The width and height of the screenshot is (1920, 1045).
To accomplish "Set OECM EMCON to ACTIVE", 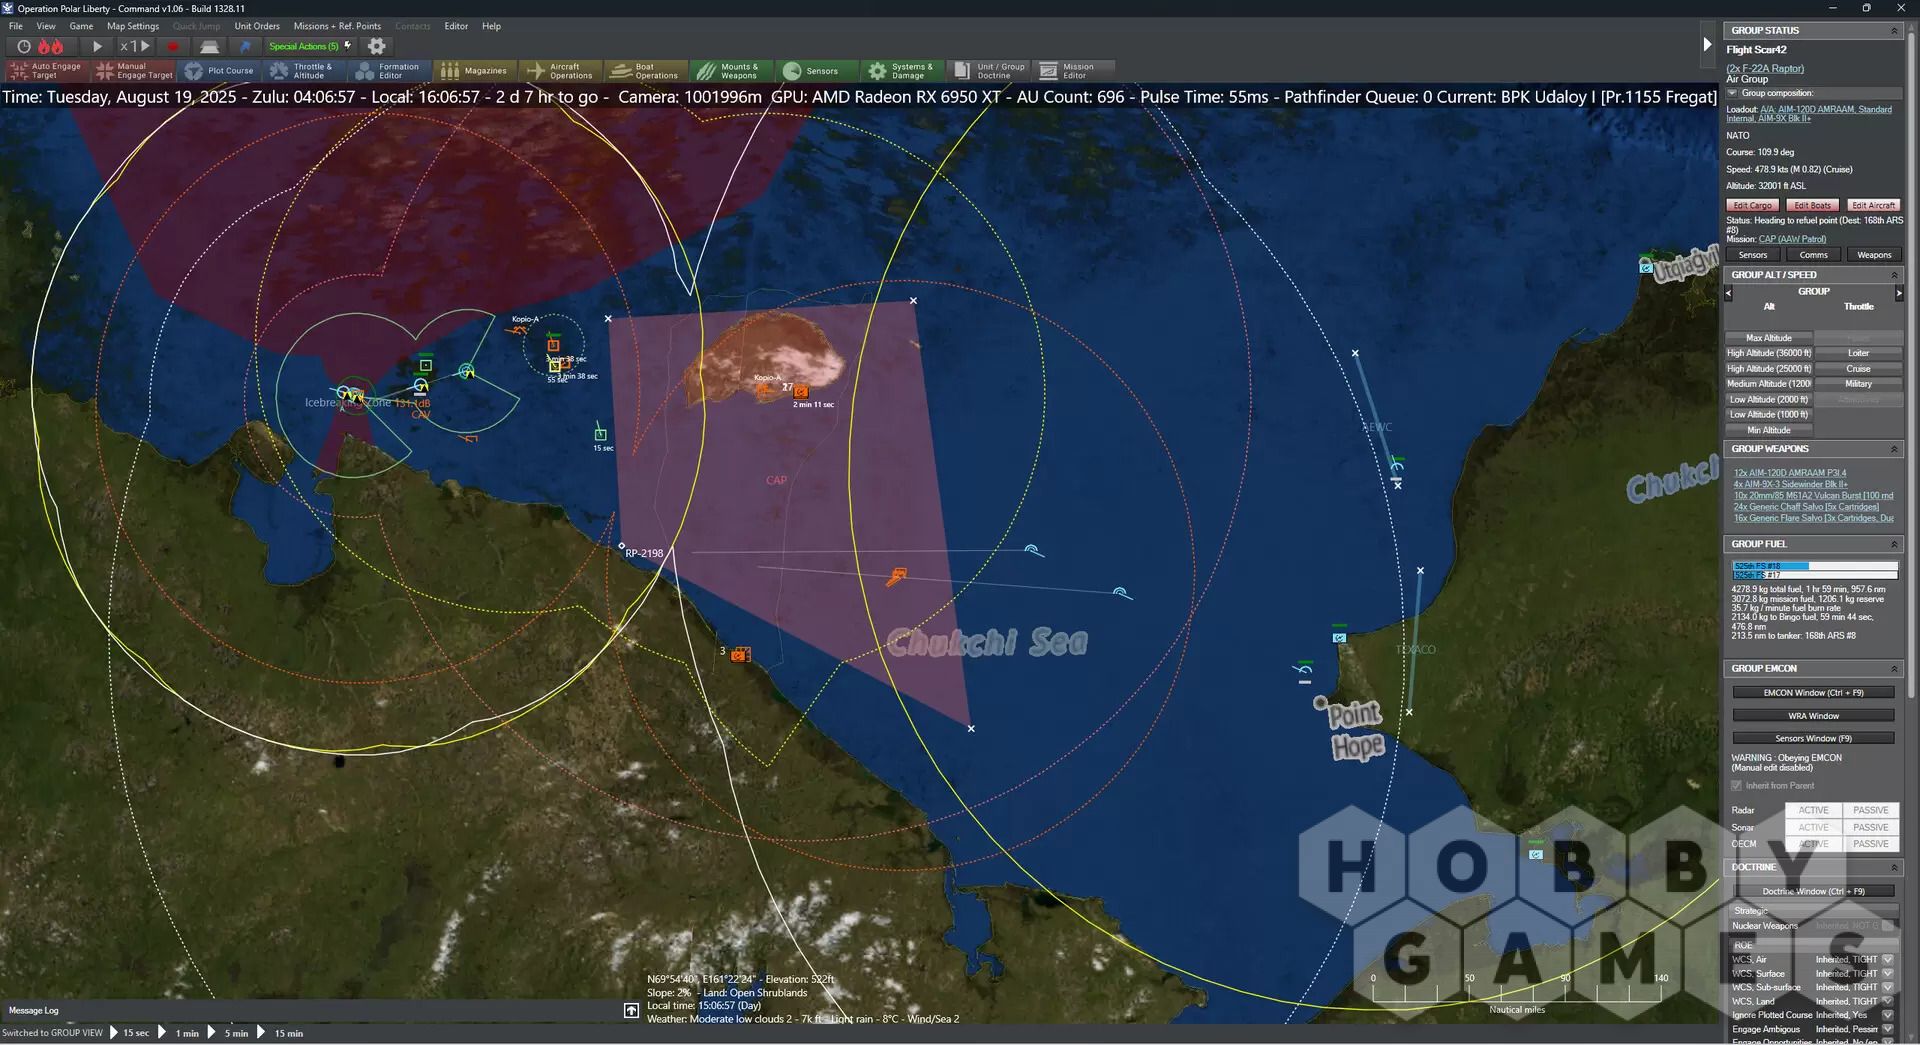I will [x=1813, y=844].
